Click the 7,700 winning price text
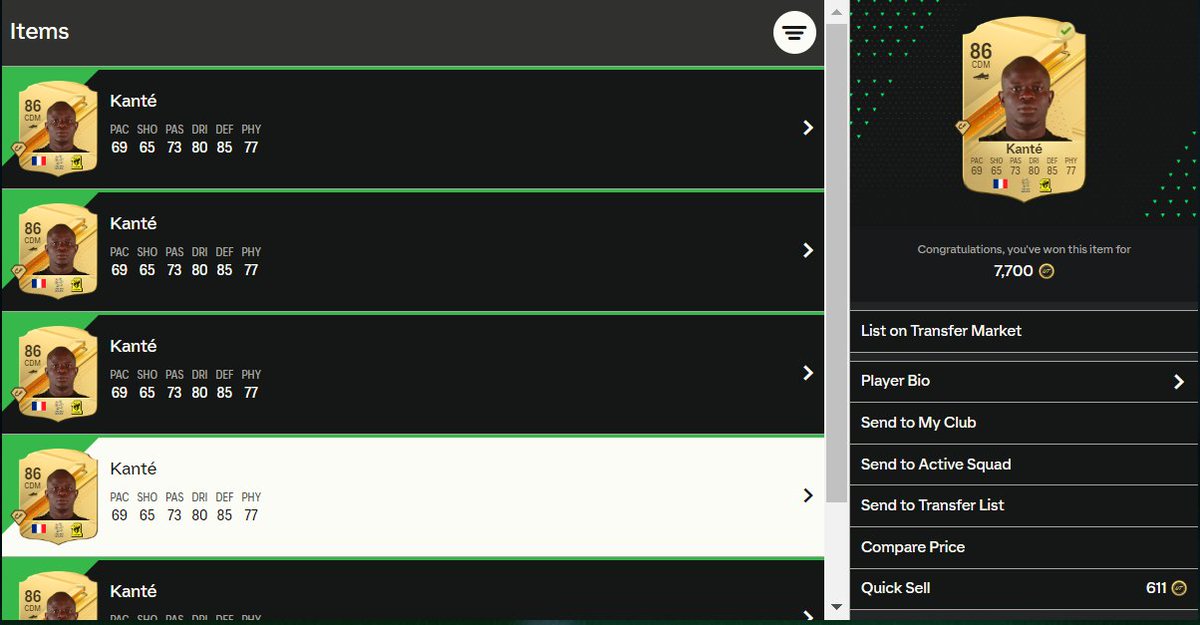The image size is (1200, 625). click(1014, 271)
